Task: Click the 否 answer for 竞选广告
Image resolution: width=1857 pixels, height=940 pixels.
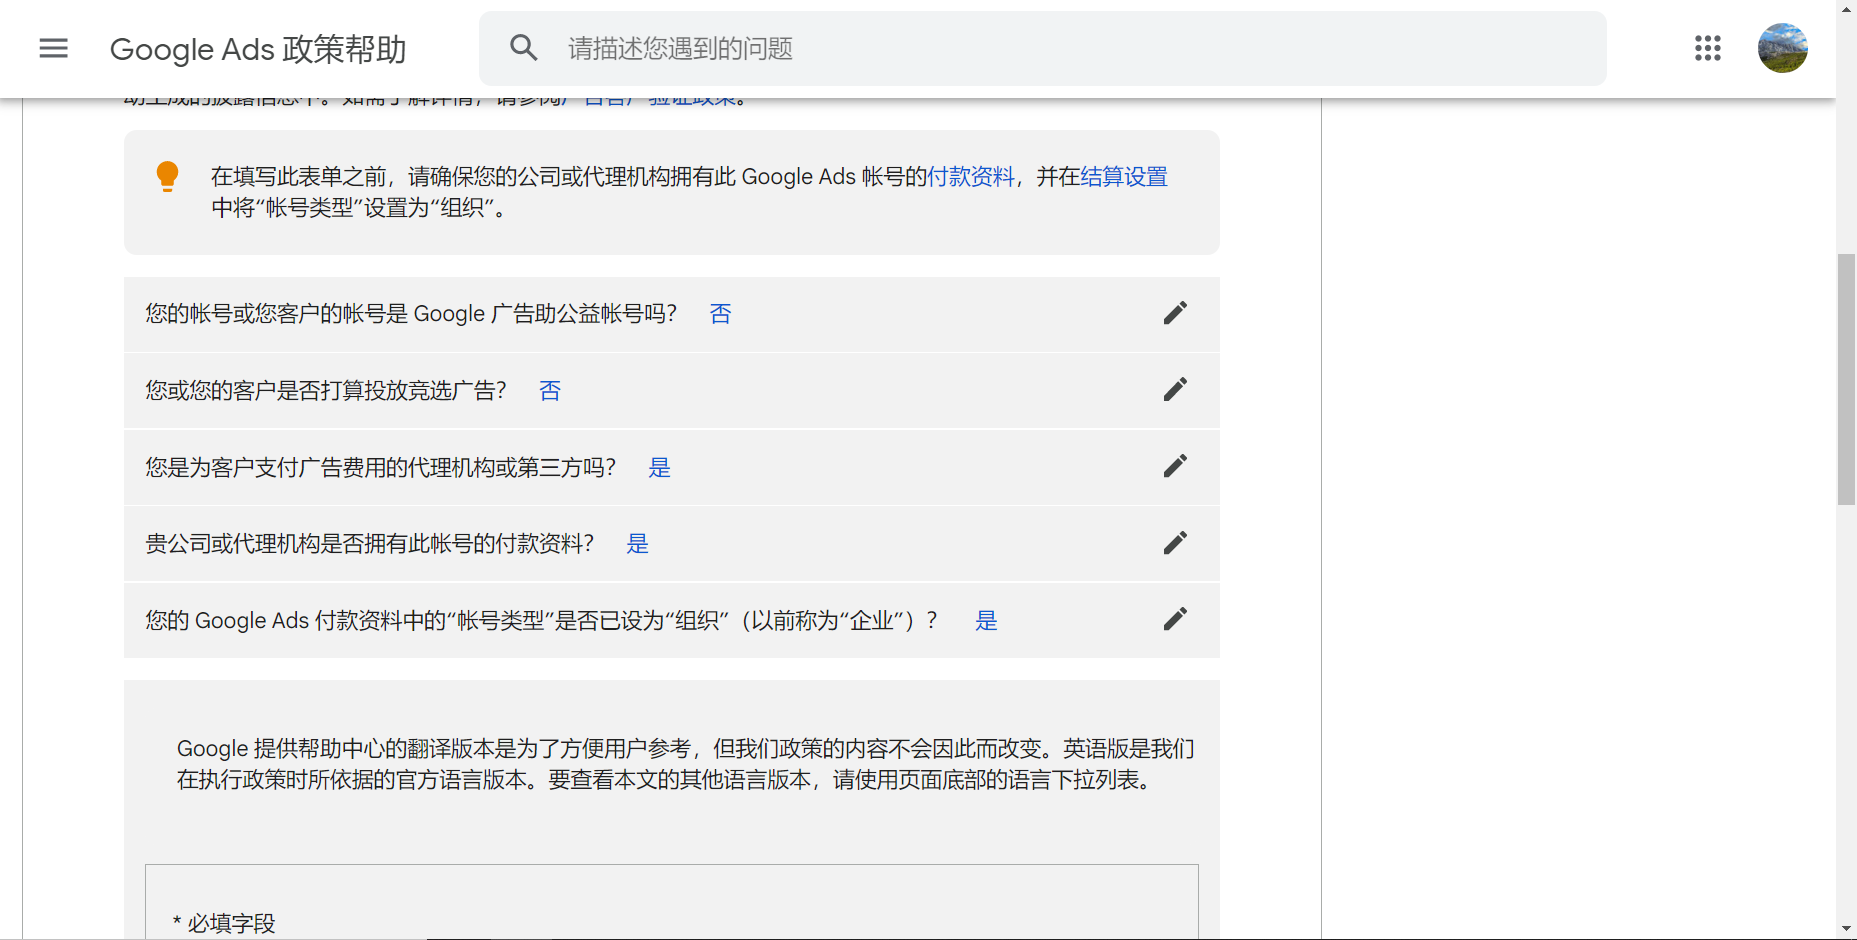Action: pyautogui.click(x=550, y=391)
